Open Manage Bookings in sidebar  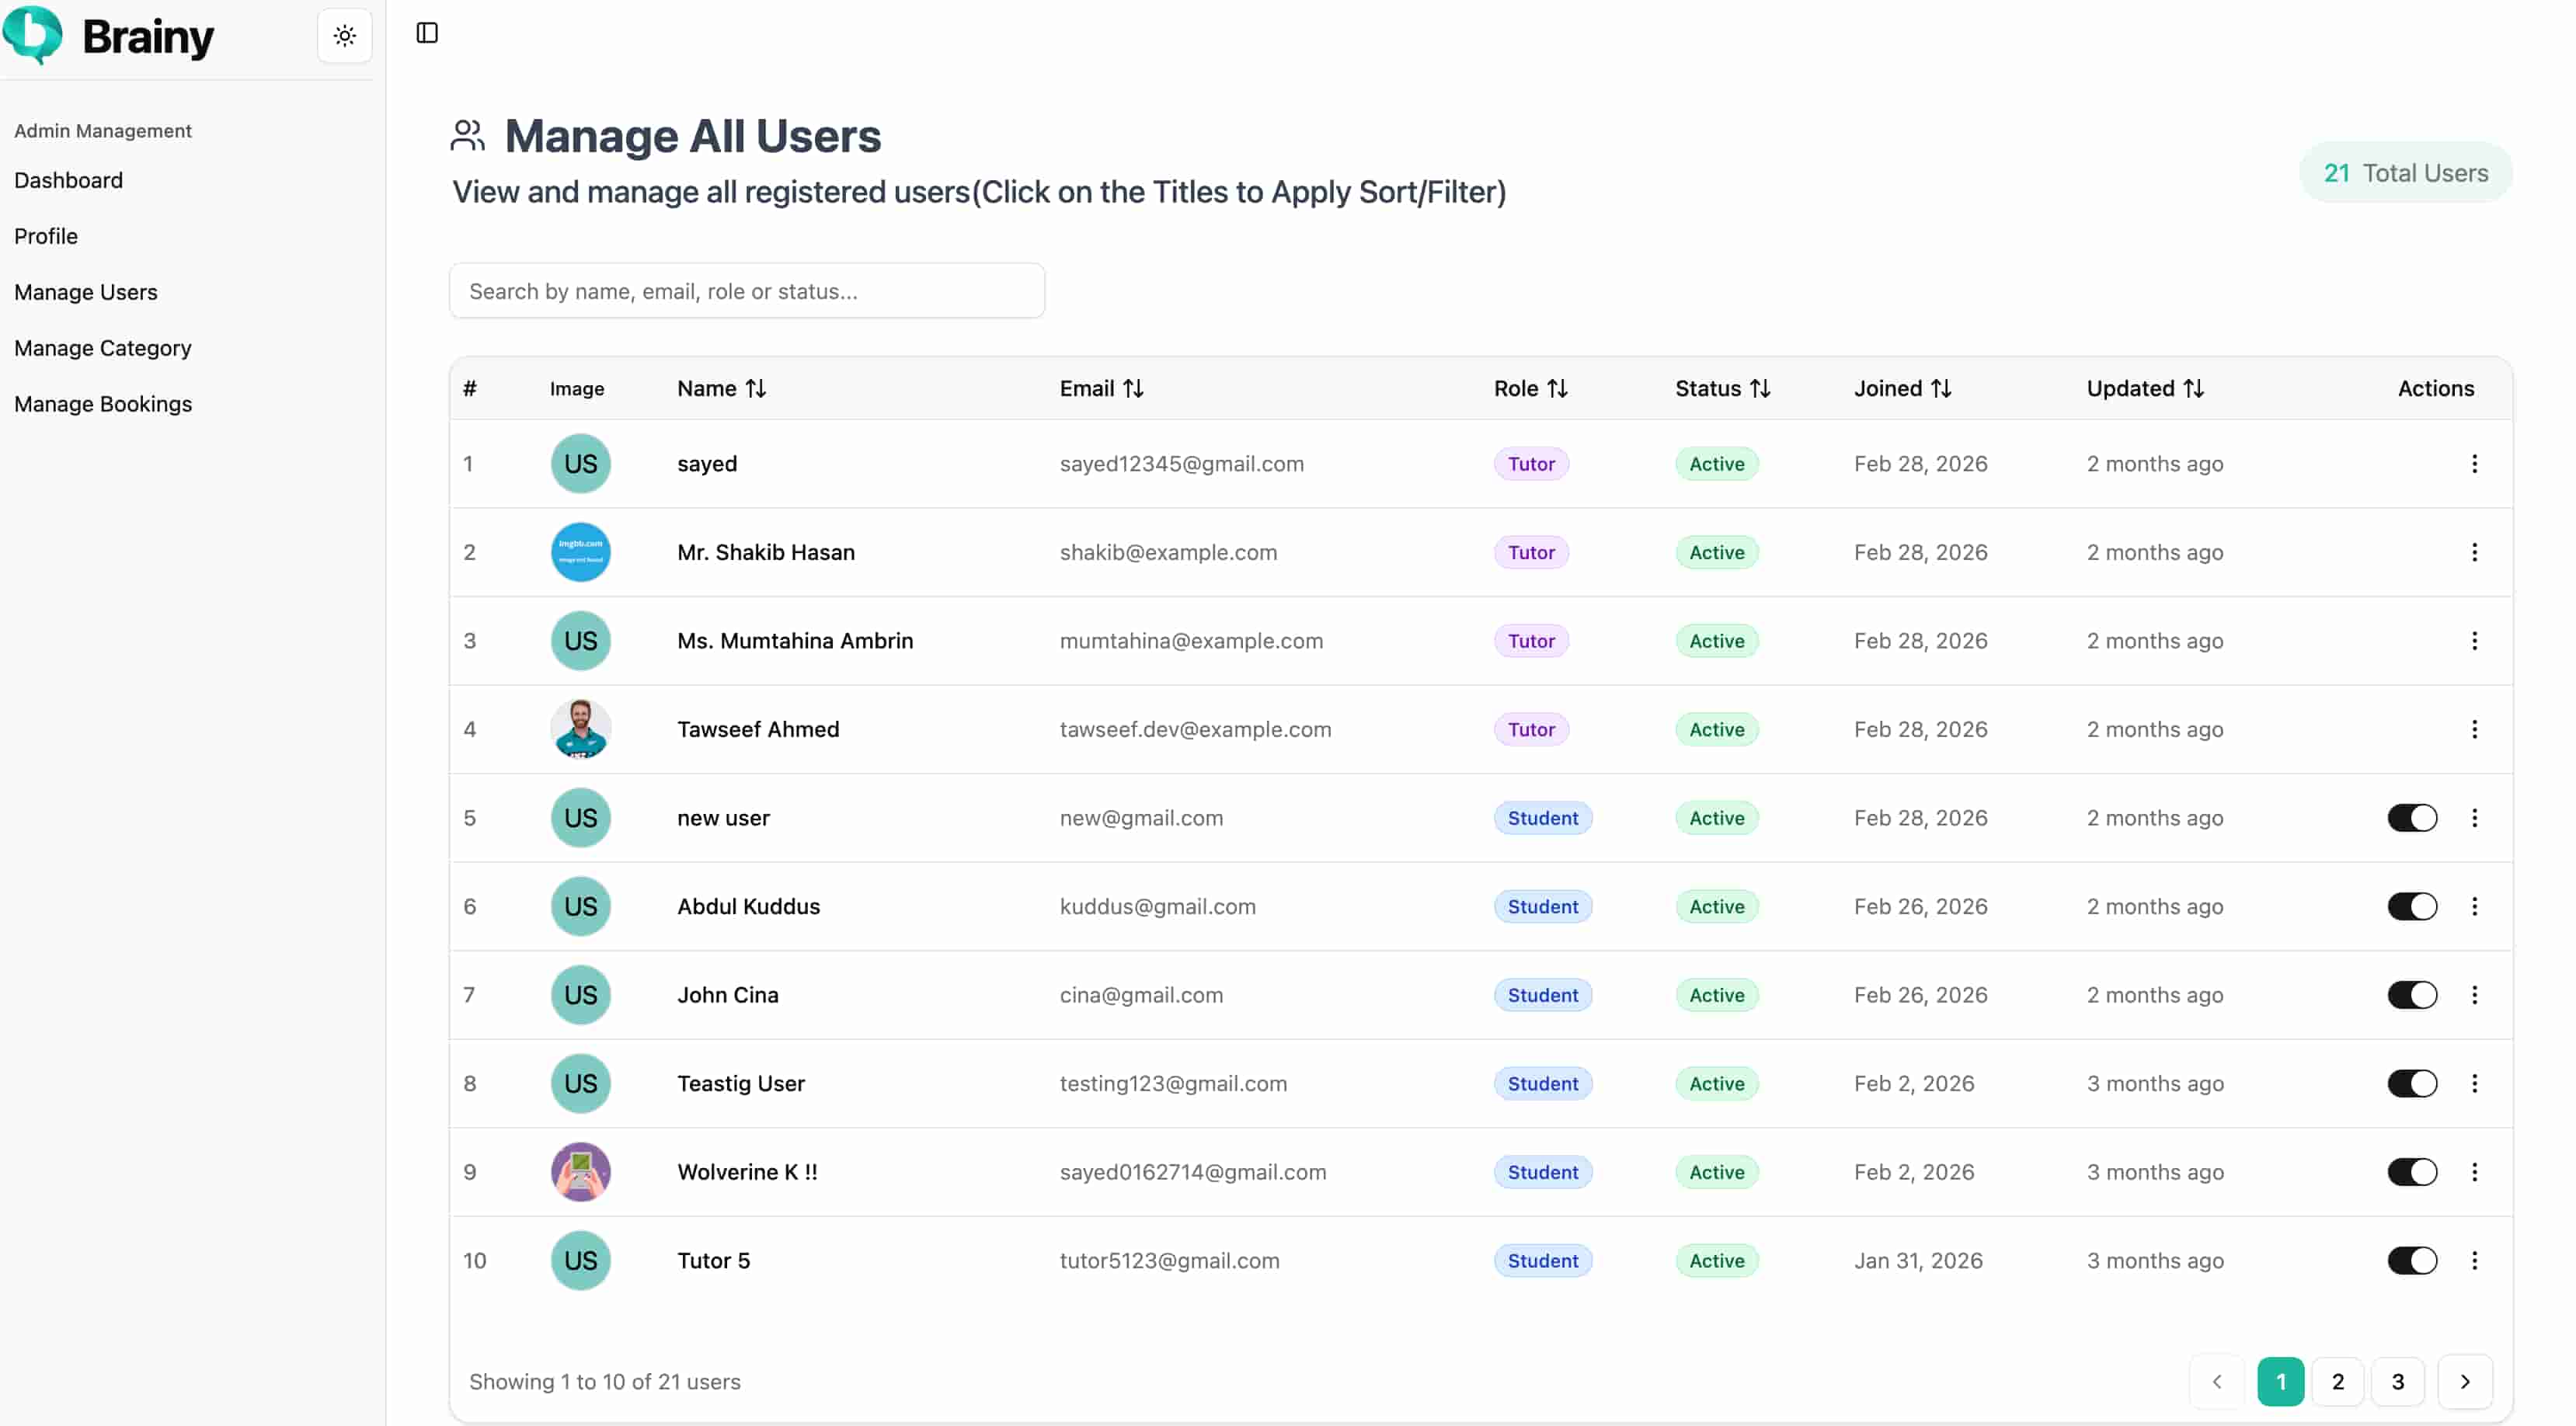point(103,404)
